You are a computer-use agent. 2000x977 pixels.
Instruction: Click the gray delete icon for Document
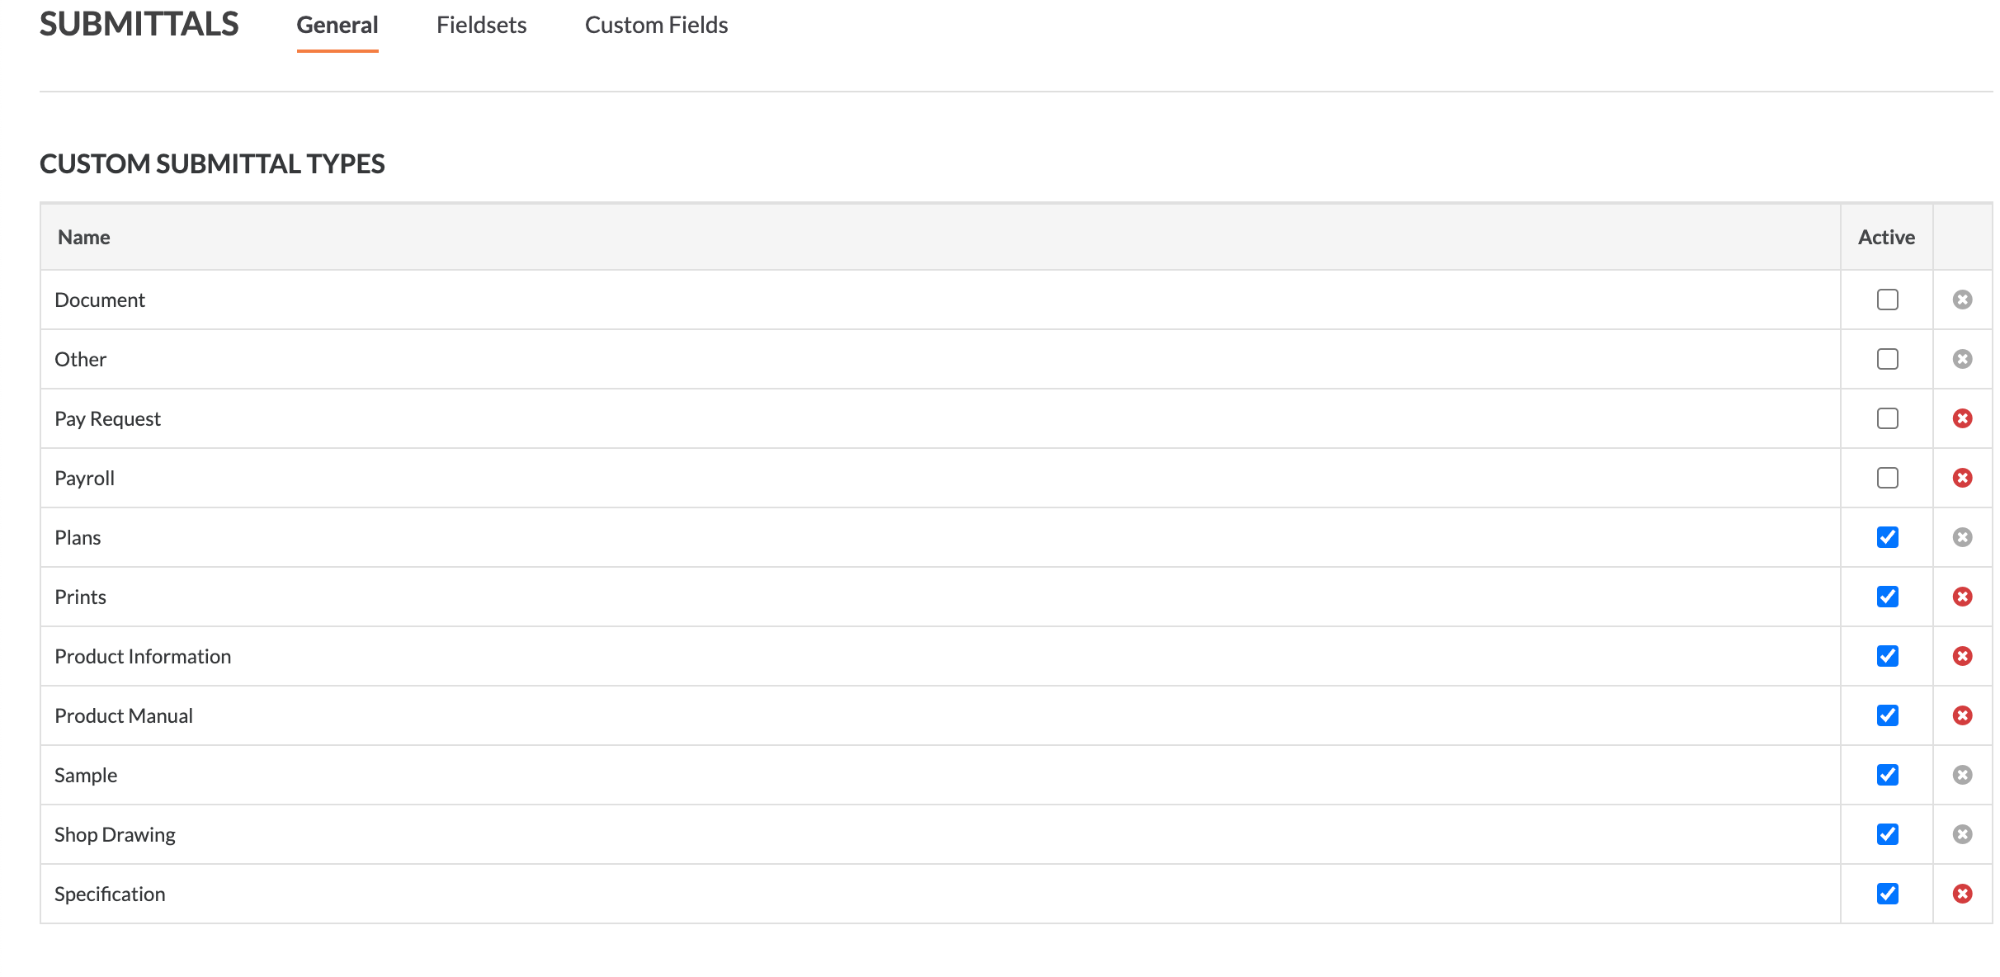click(x=1962, y=300)
